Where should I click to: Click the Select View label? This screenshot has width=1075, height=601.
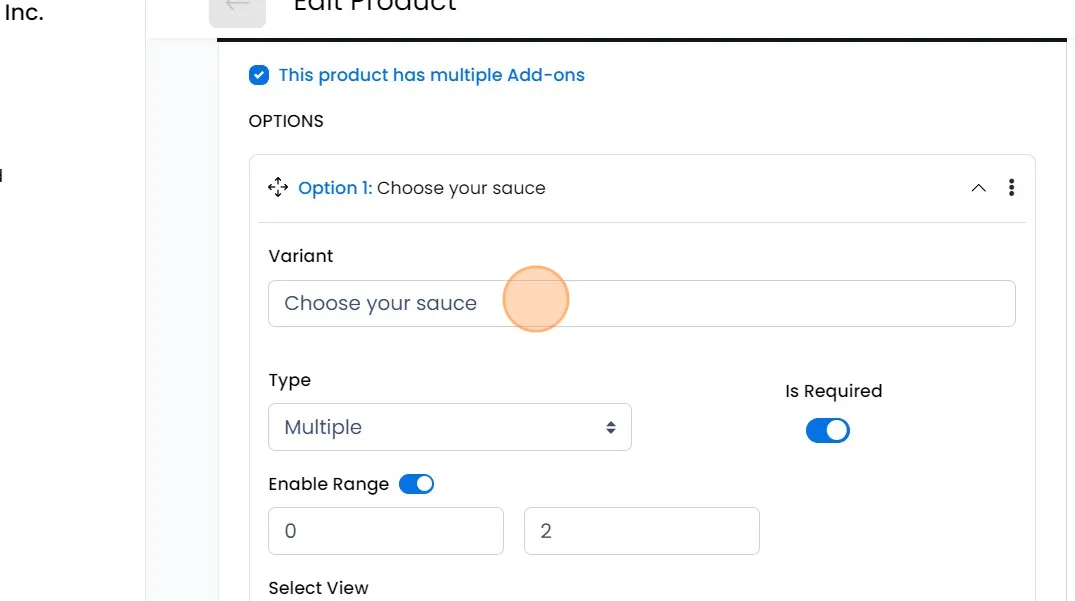pos(318,588)
